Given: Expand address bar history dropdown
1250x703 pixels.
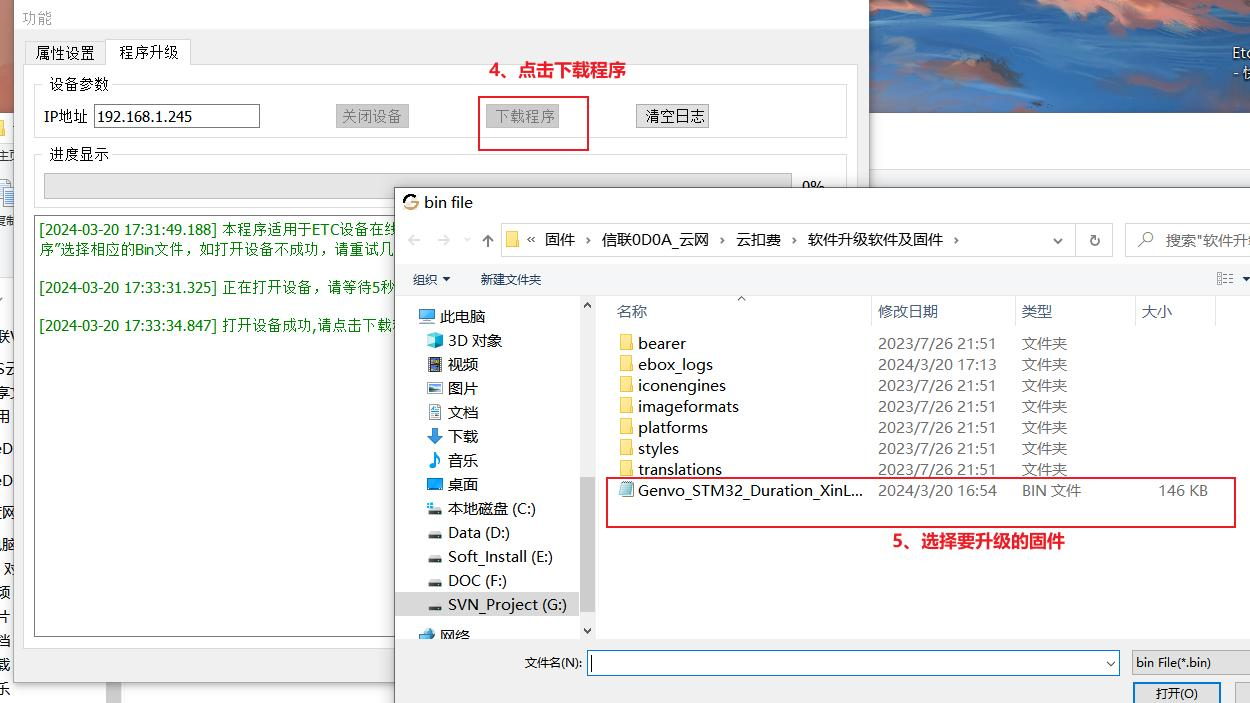Looking at the screenshot, I should click(x=1058, y=241).
